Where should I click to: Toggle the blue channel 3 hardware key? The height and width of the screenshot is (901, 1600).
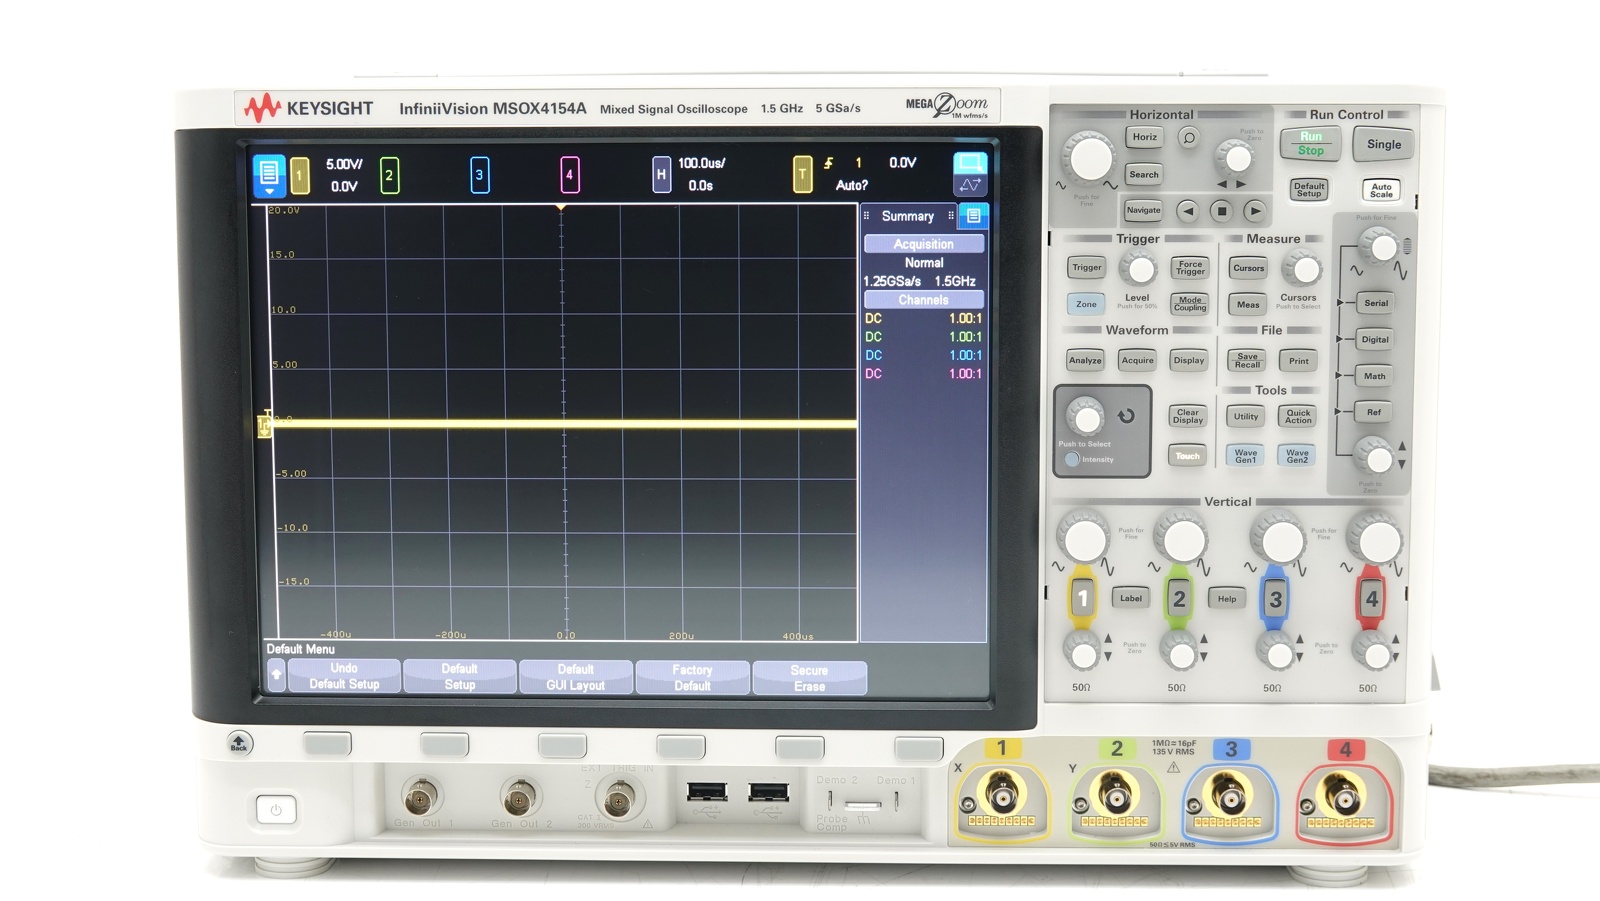click(1275, 599)
